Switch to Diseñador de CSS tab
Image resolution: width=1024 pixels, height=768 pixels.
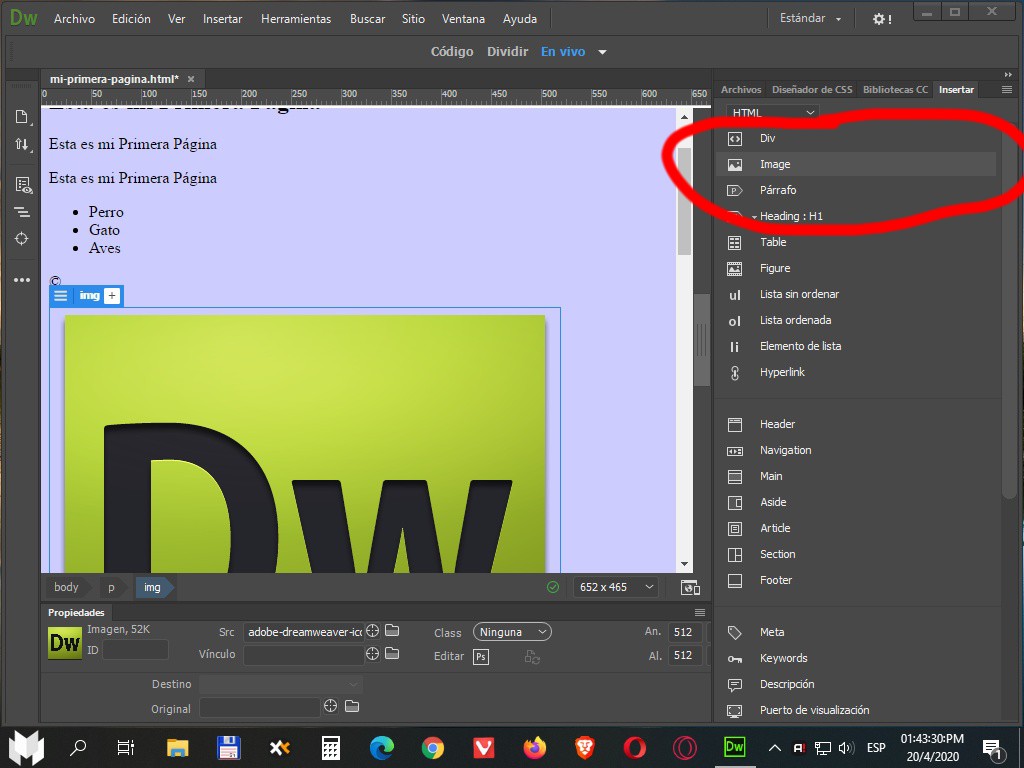[x=812, y=90]
